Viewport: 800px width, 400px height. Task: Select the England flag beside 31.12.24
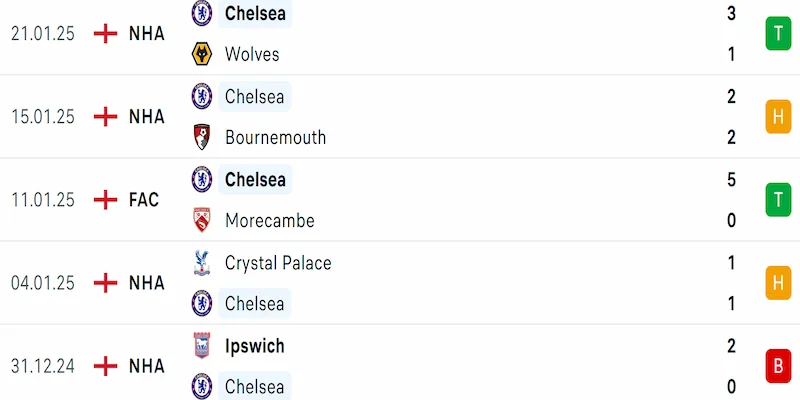pos(105,366)
